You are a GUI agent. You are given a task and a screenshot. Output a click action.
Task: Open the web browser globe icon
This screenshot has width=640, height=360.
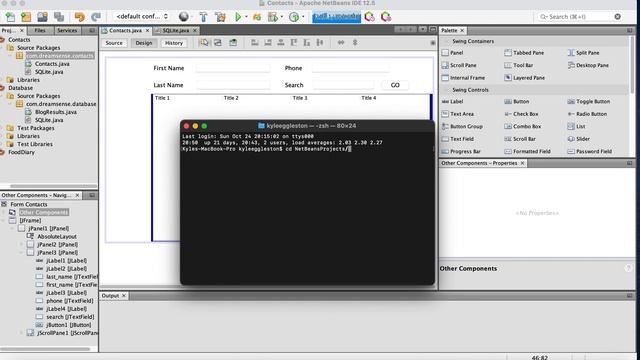point(184,17)
